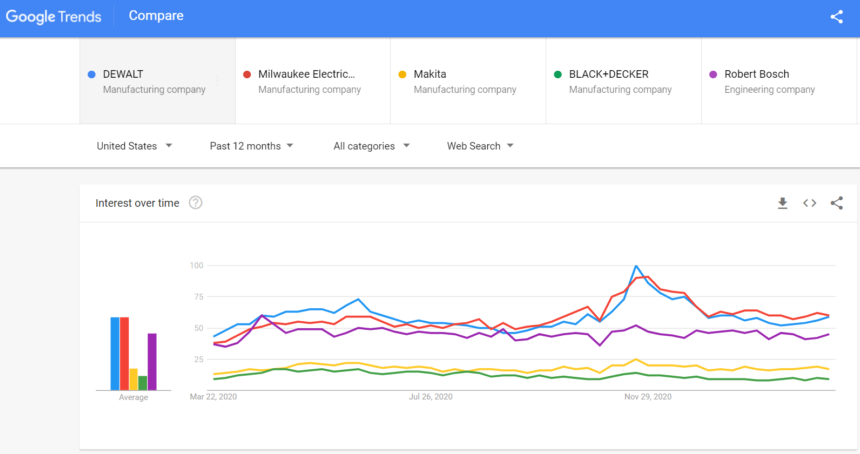Click the Robert Bosch term card
The image size is (860, 454).
[x=778, y=81]
